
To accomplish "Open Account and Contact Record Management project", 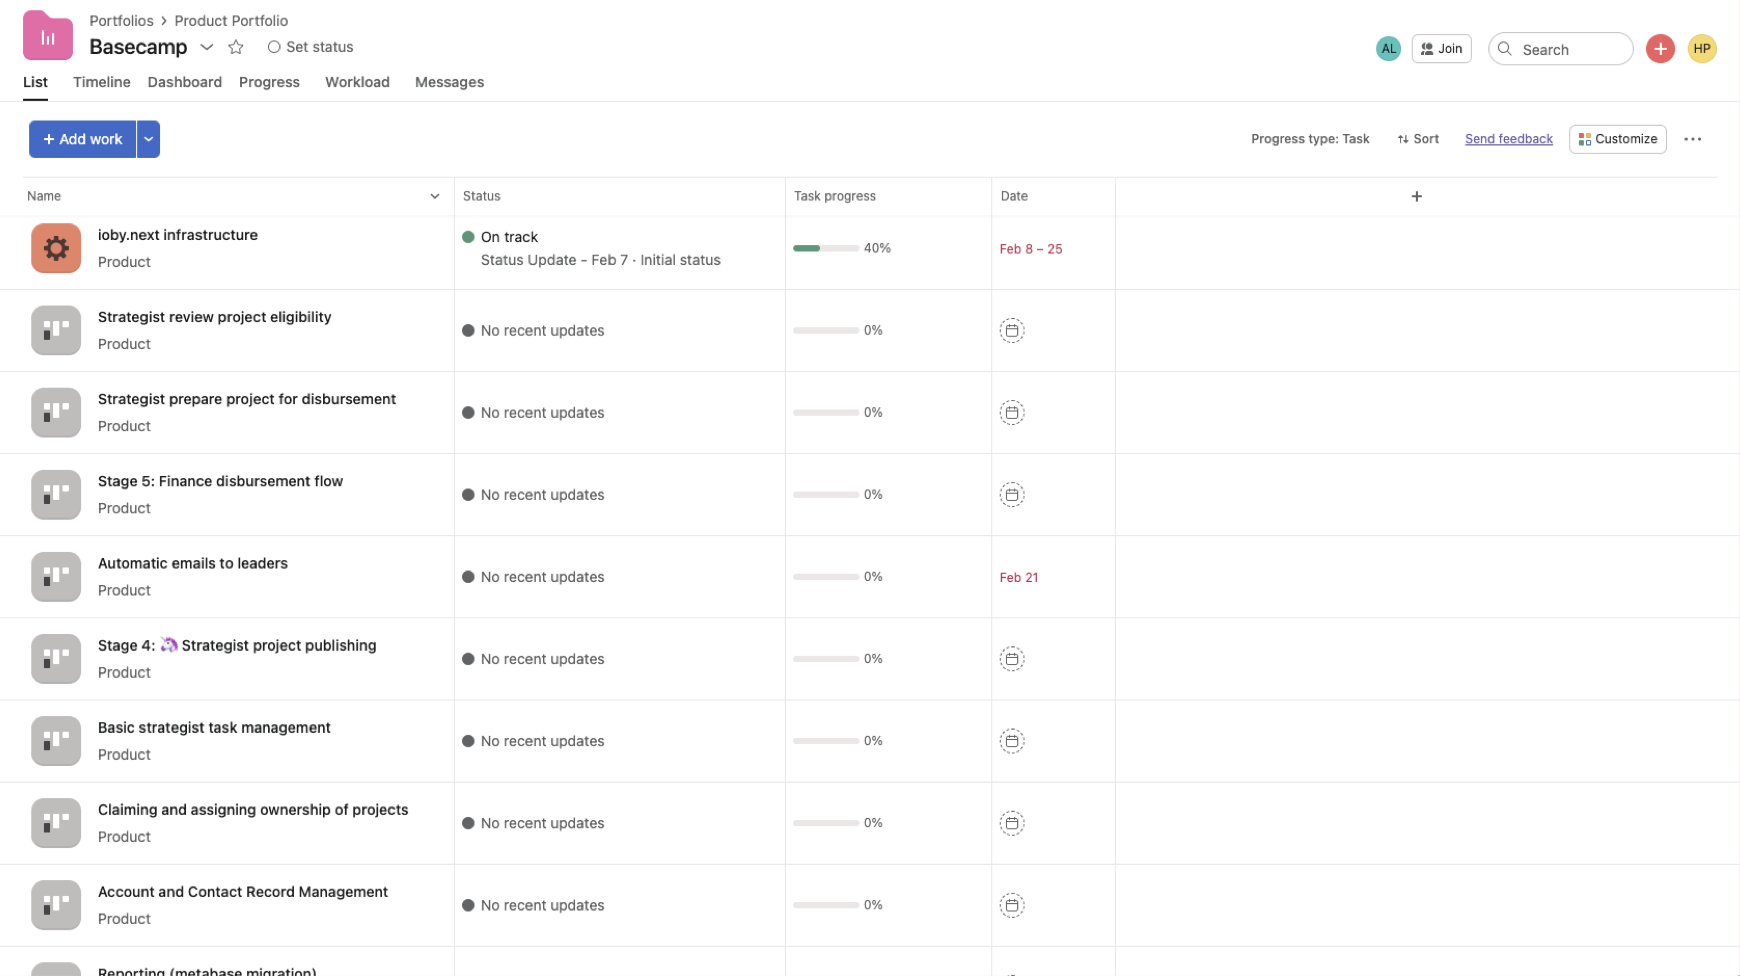I will click(x=243, y=891).
